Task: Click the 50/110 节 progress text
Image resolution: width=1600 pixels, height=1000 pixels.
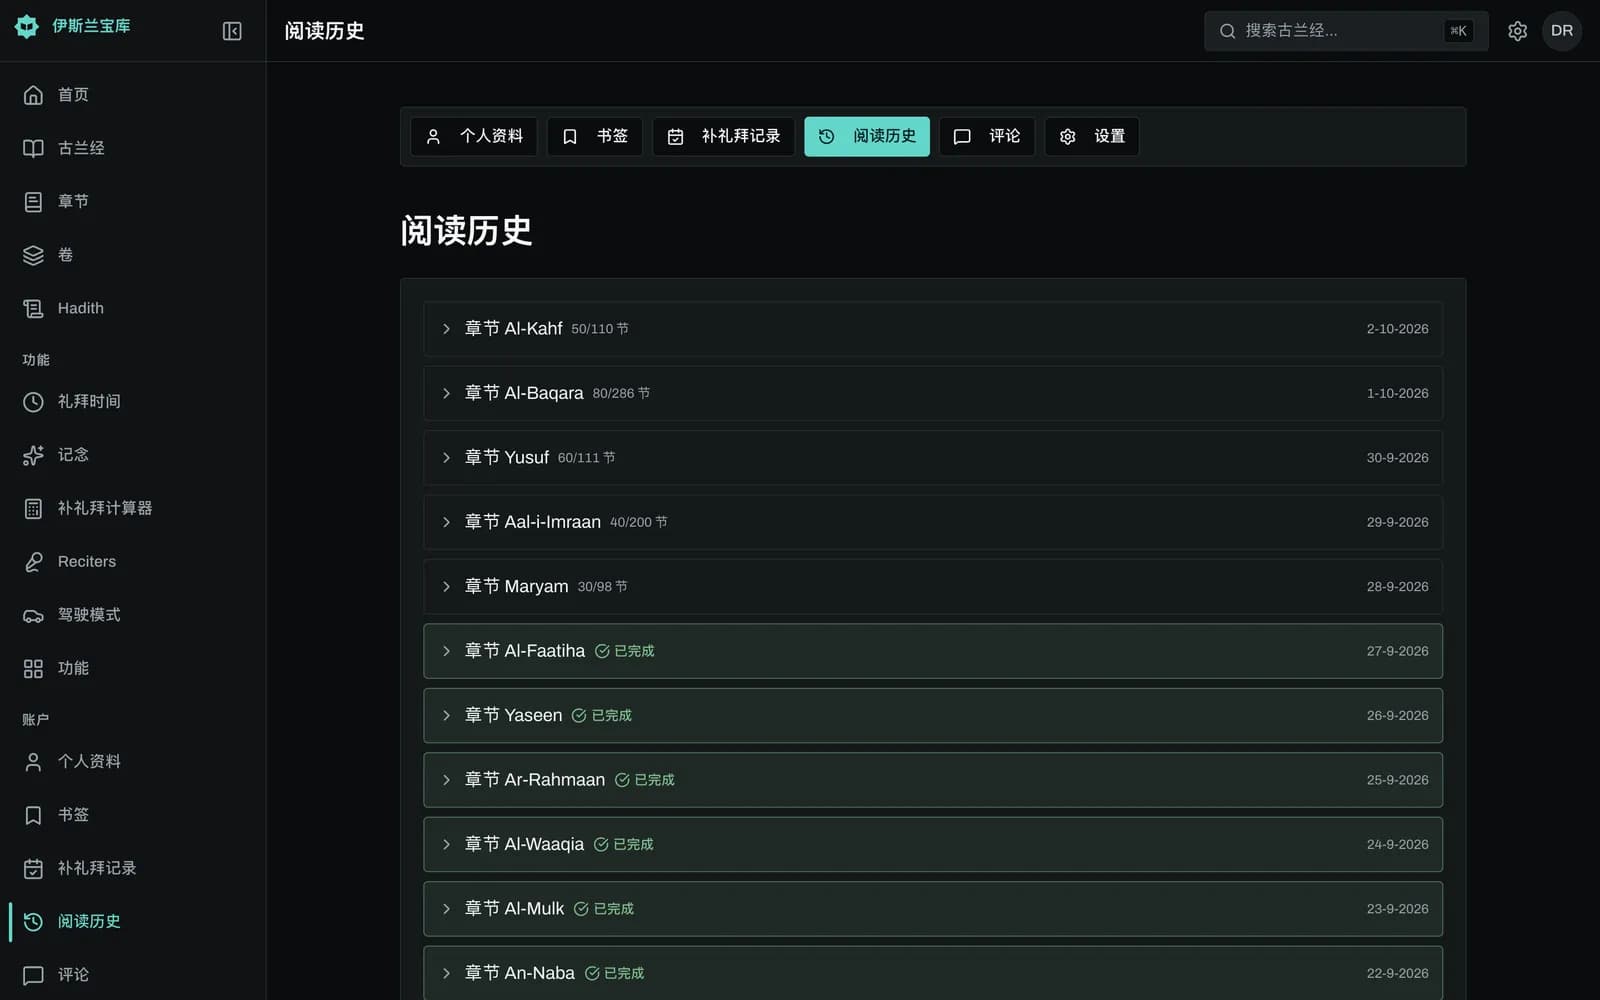Action: [x=600, y=329]
